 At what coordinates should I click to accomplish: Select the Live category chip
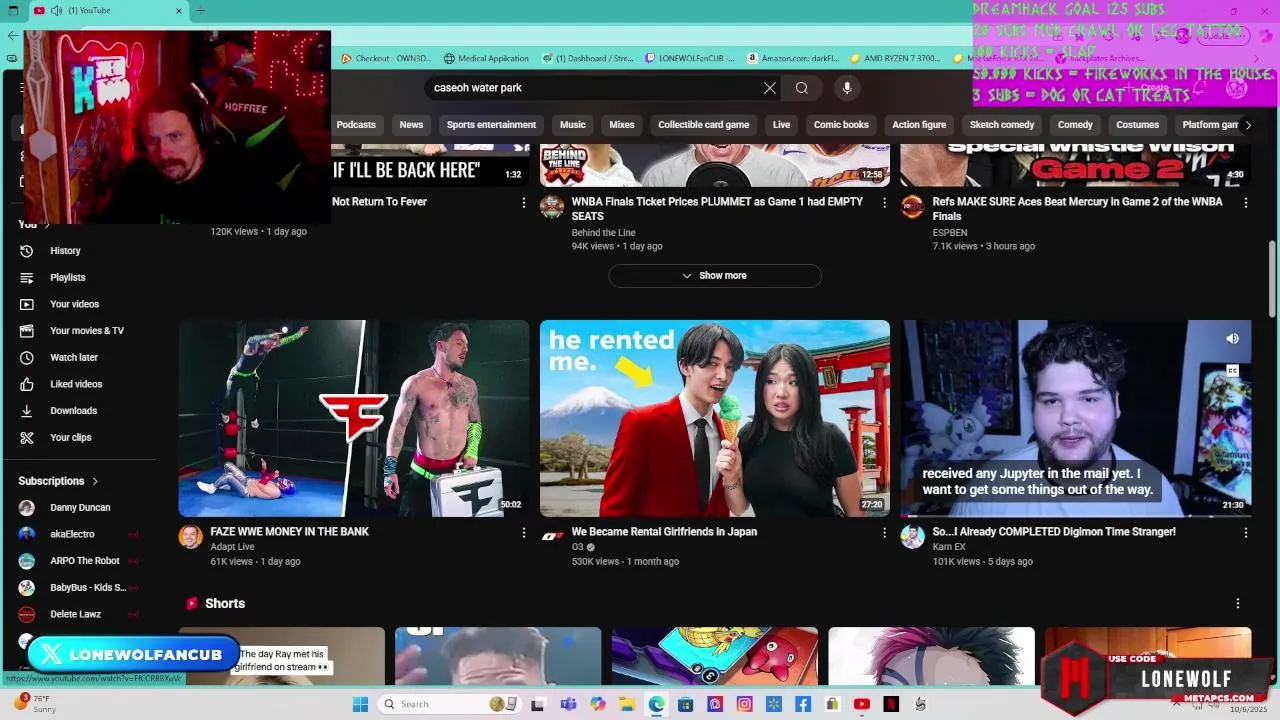point(781,125)
